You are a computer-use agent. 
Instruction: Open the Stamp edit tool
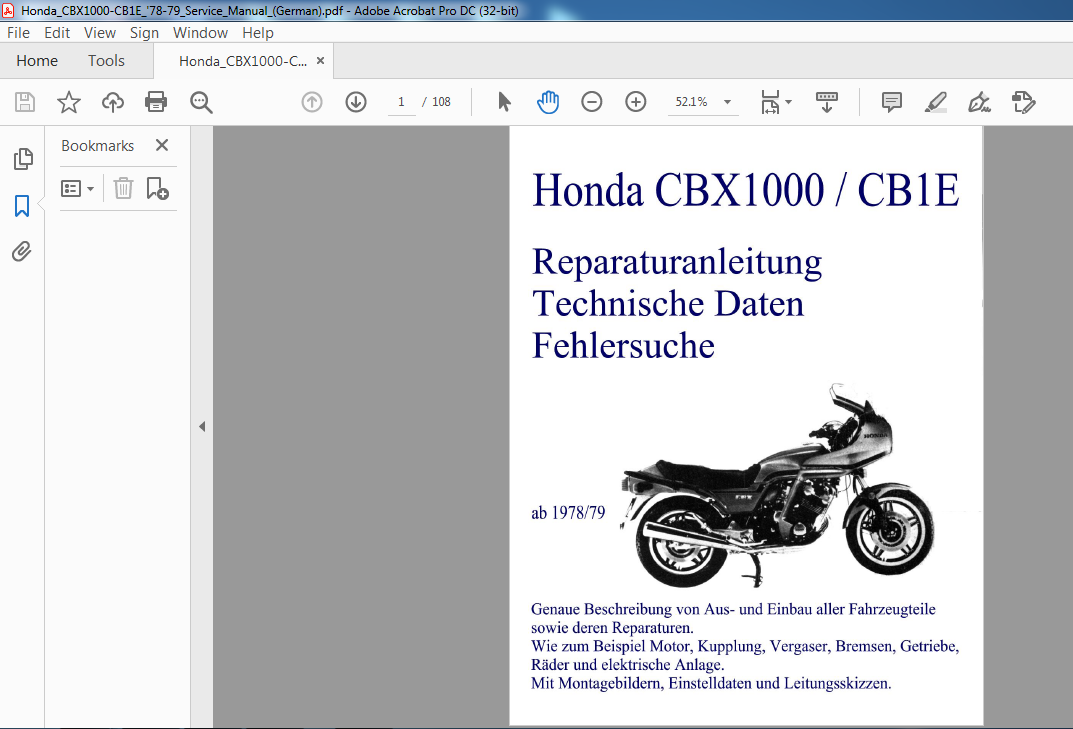[x=1024, y=102]
